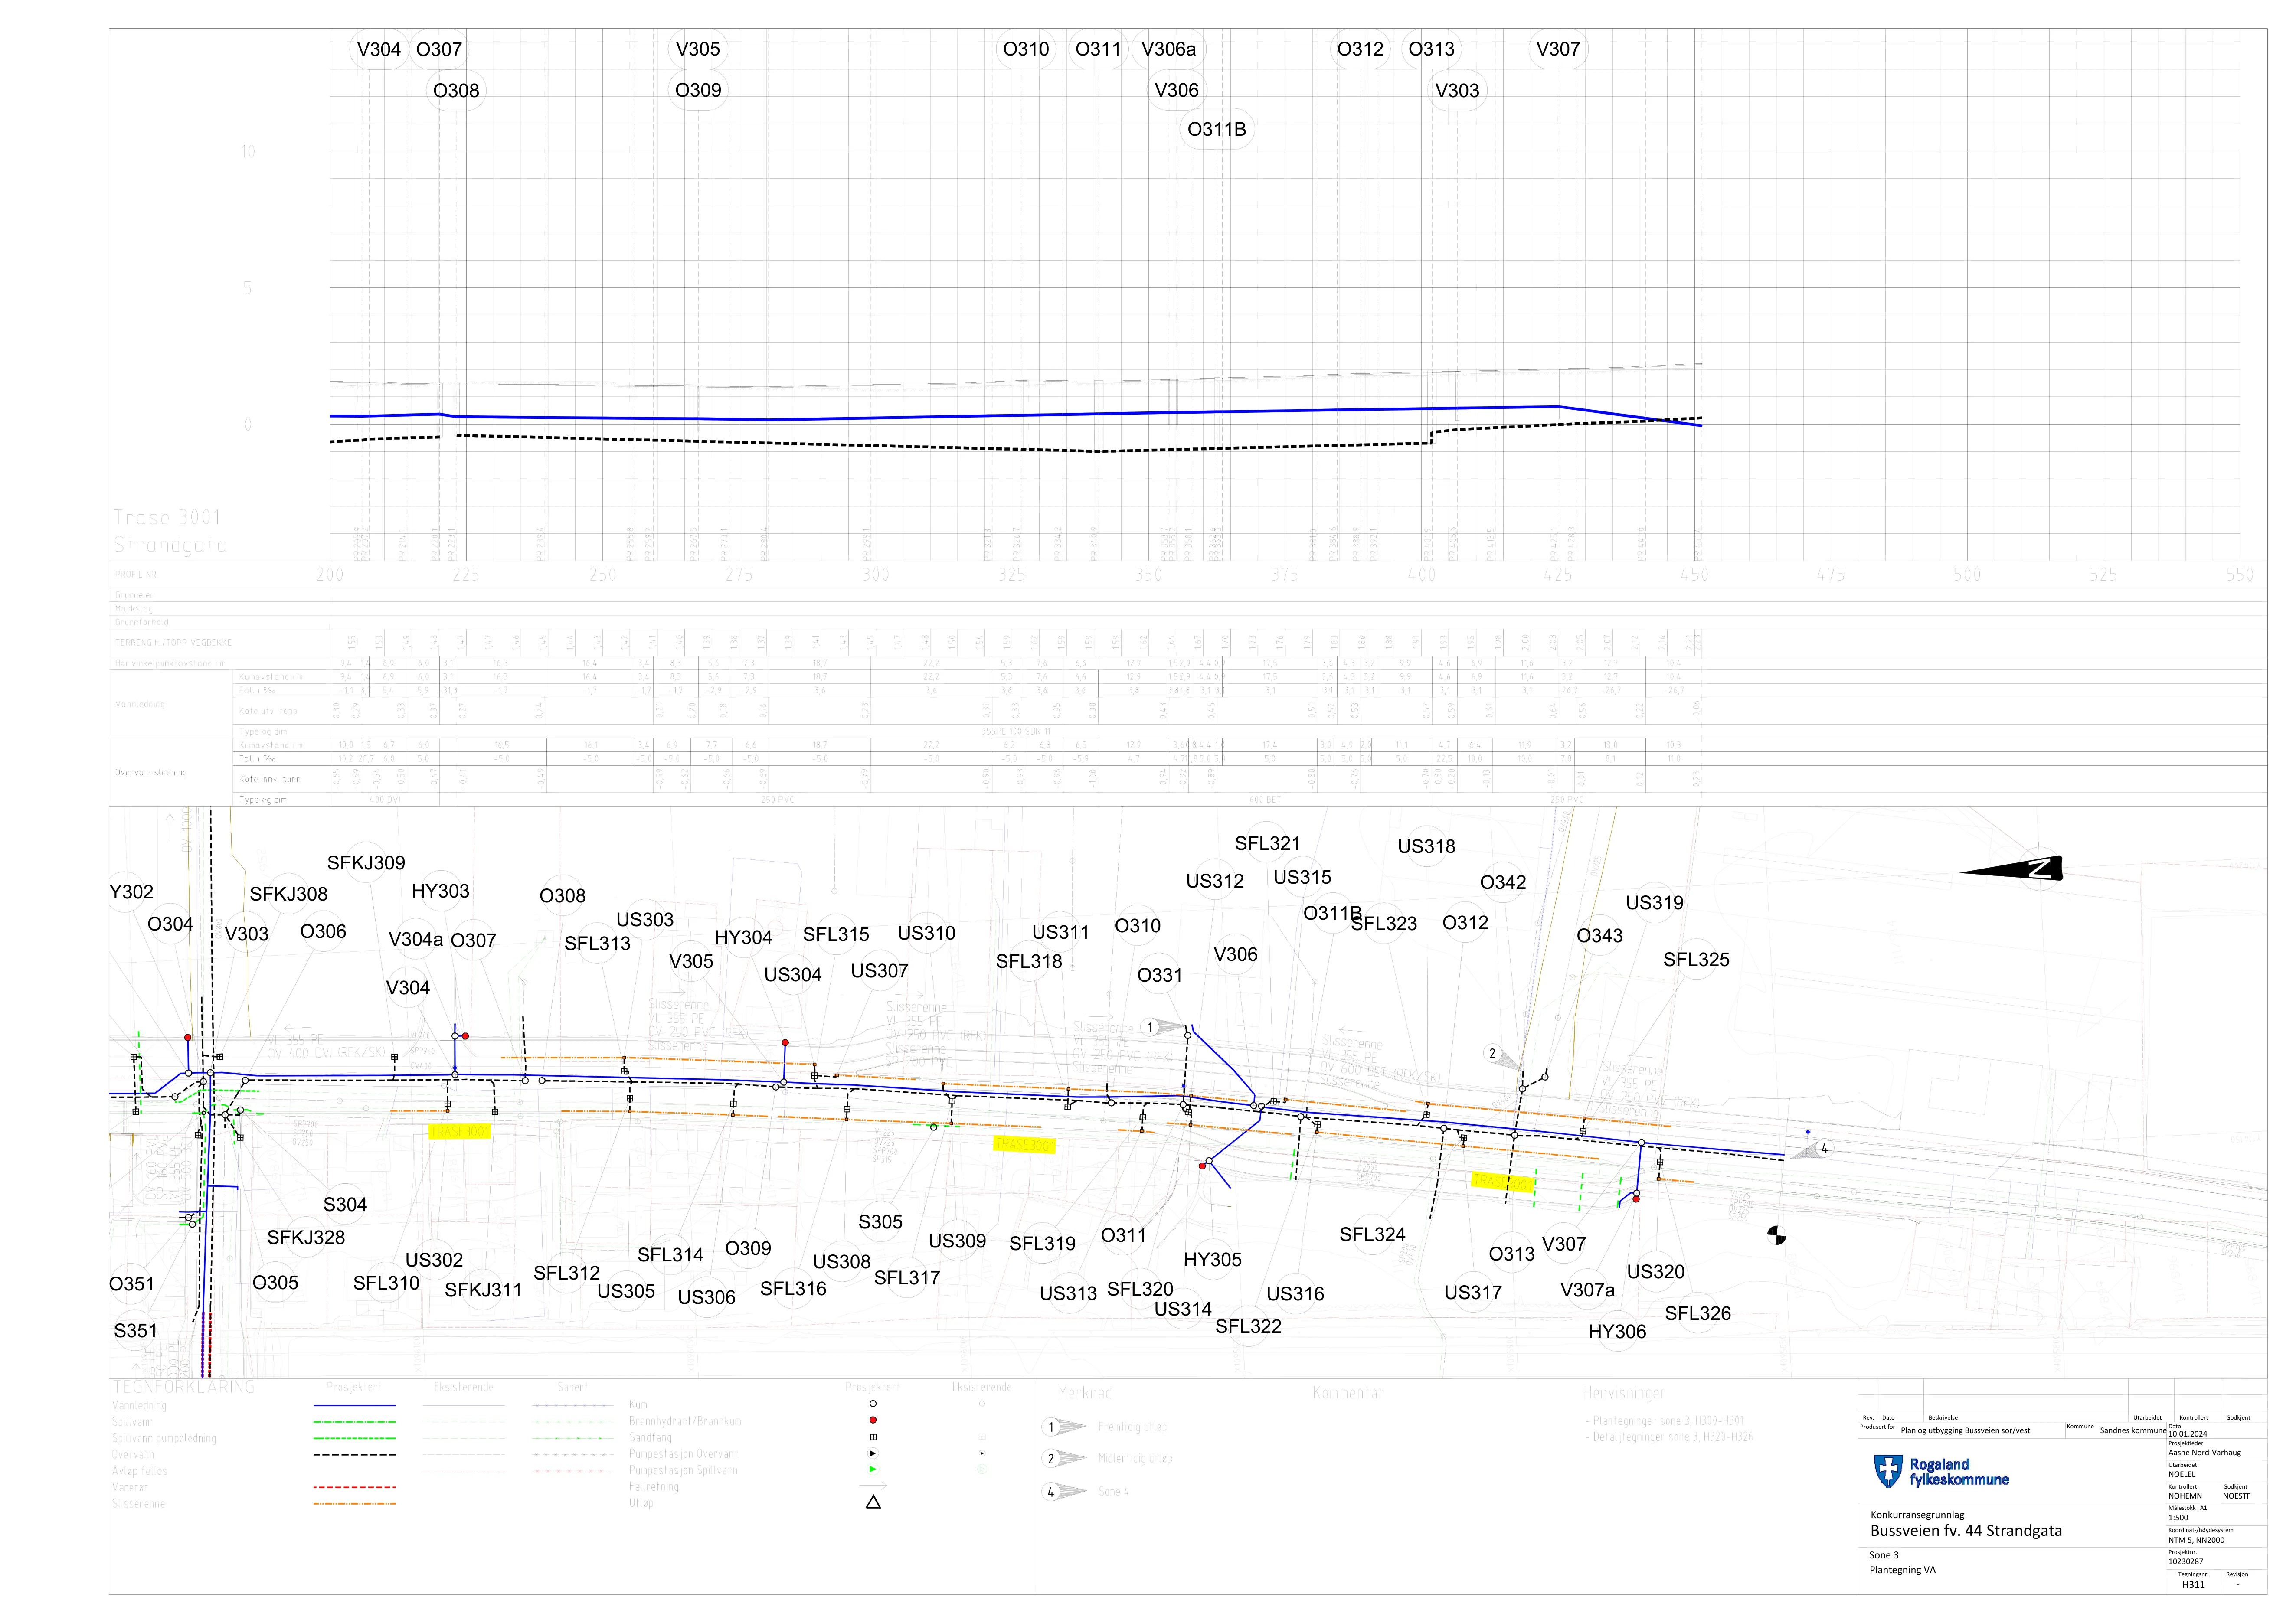2296x1623 pixels.
Task: Click the O342 label
Action: [1503, 882]
